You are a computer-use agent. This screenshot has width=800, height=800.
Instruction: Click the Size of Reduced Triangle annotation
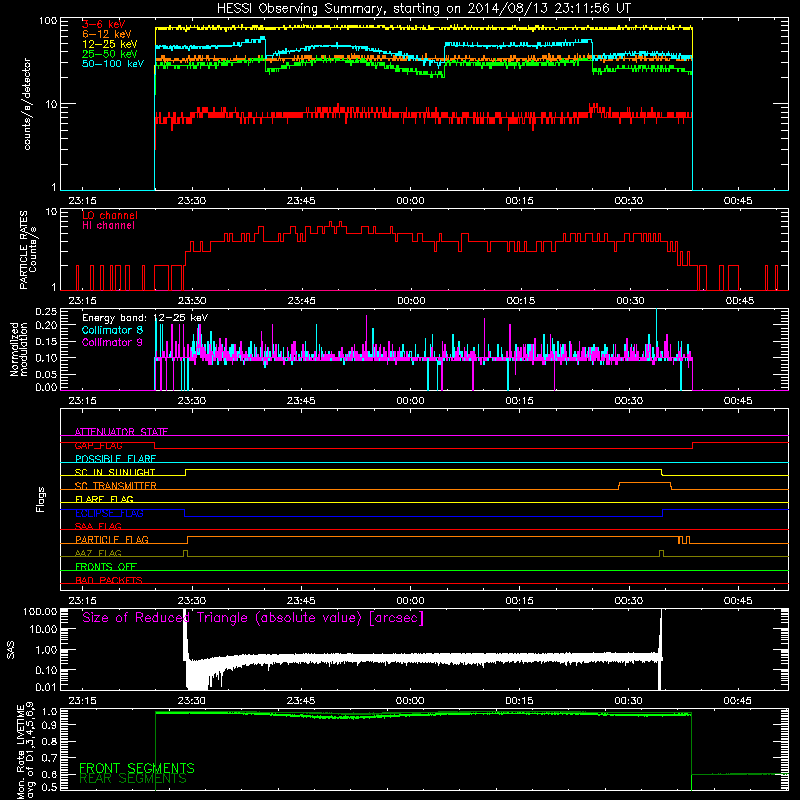click(x=253, y=618)
